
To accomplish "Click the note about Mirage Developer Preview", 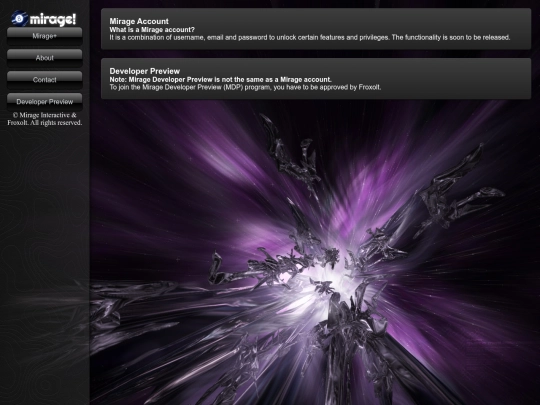I will [x=220, y=80].
